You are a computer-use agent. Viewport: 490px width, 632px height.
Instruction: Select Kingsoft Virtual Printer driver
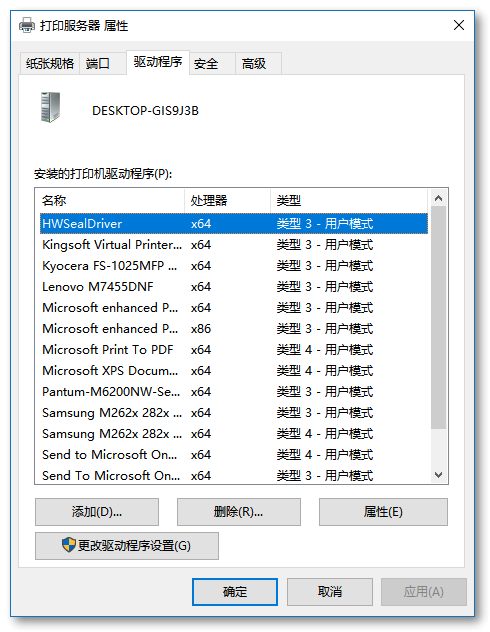pos(234,245)
